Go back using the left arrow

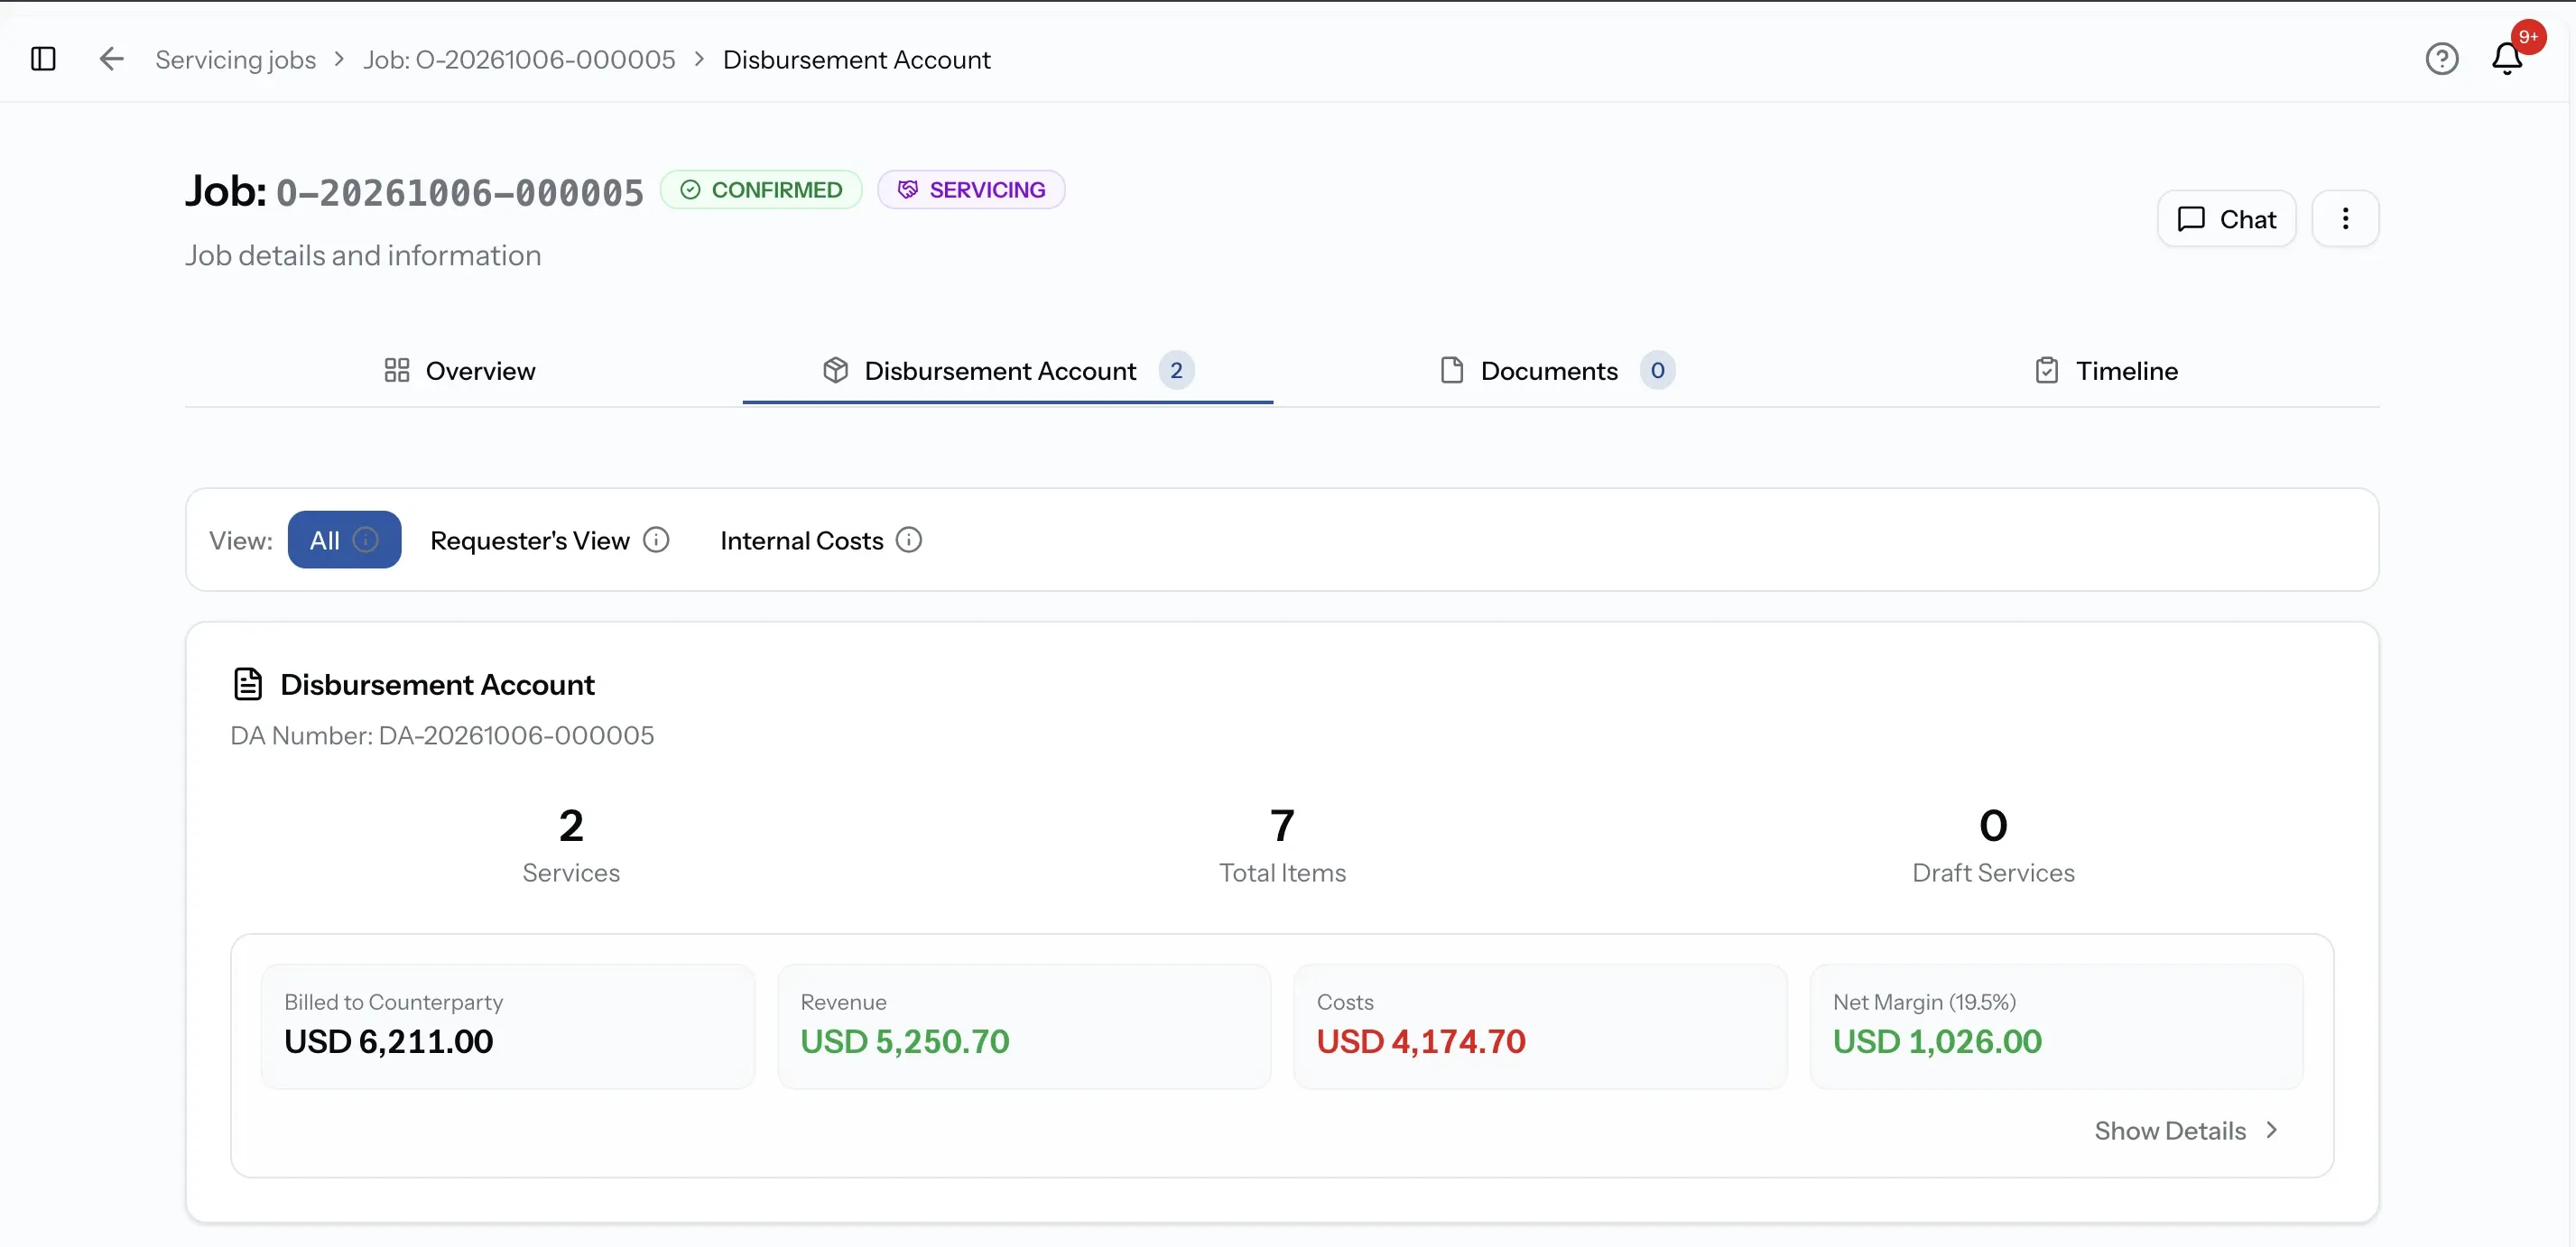pyautogui.click(x=111, y=59)
